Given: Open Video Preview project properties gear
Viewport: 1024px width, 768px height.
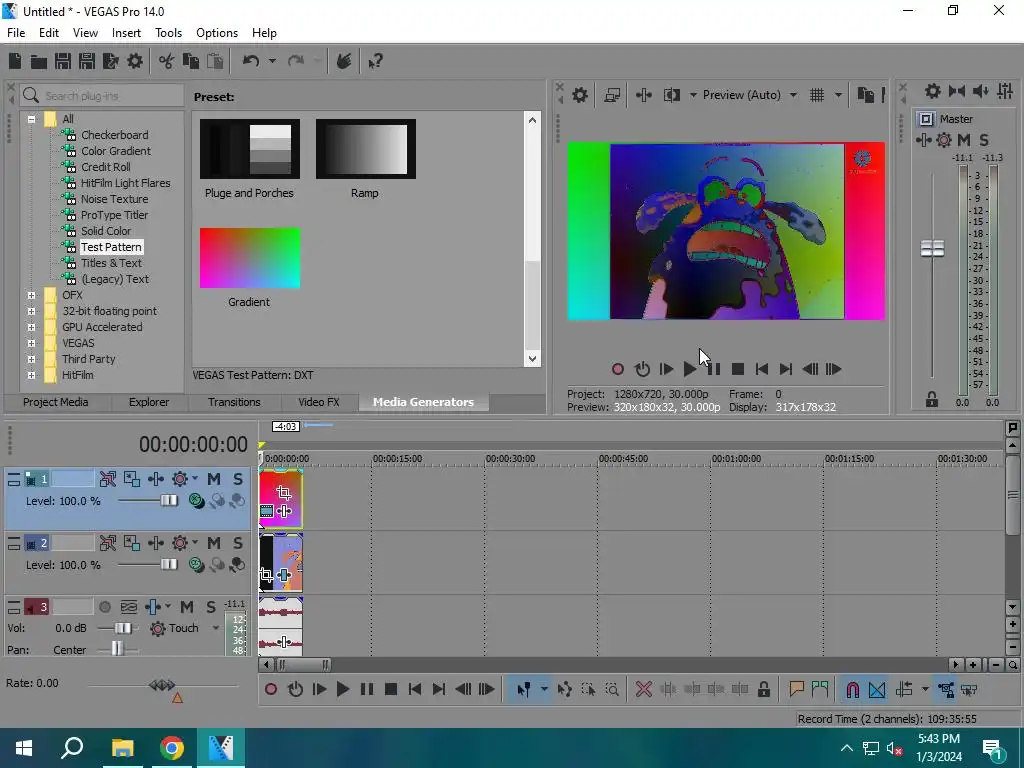Looking at the screenshot, I should 579,95.
